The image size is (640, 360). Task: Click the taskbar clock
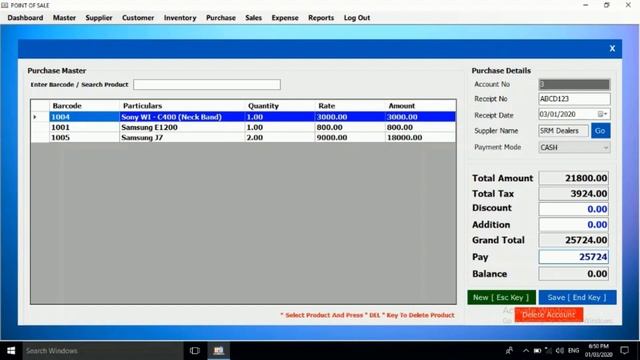pyautogui.click(x=598, y=351)
